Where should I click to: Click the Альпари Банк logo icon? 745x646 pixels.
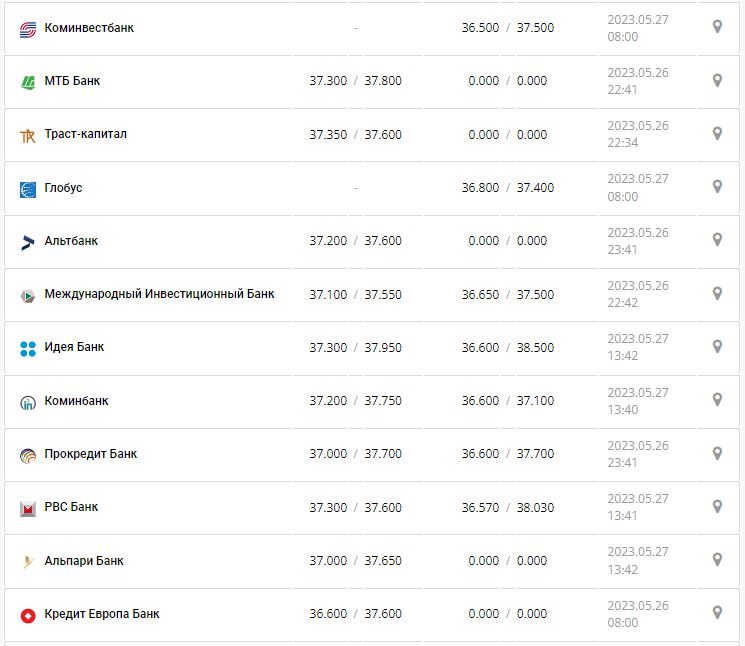click(x=28, y=561)
